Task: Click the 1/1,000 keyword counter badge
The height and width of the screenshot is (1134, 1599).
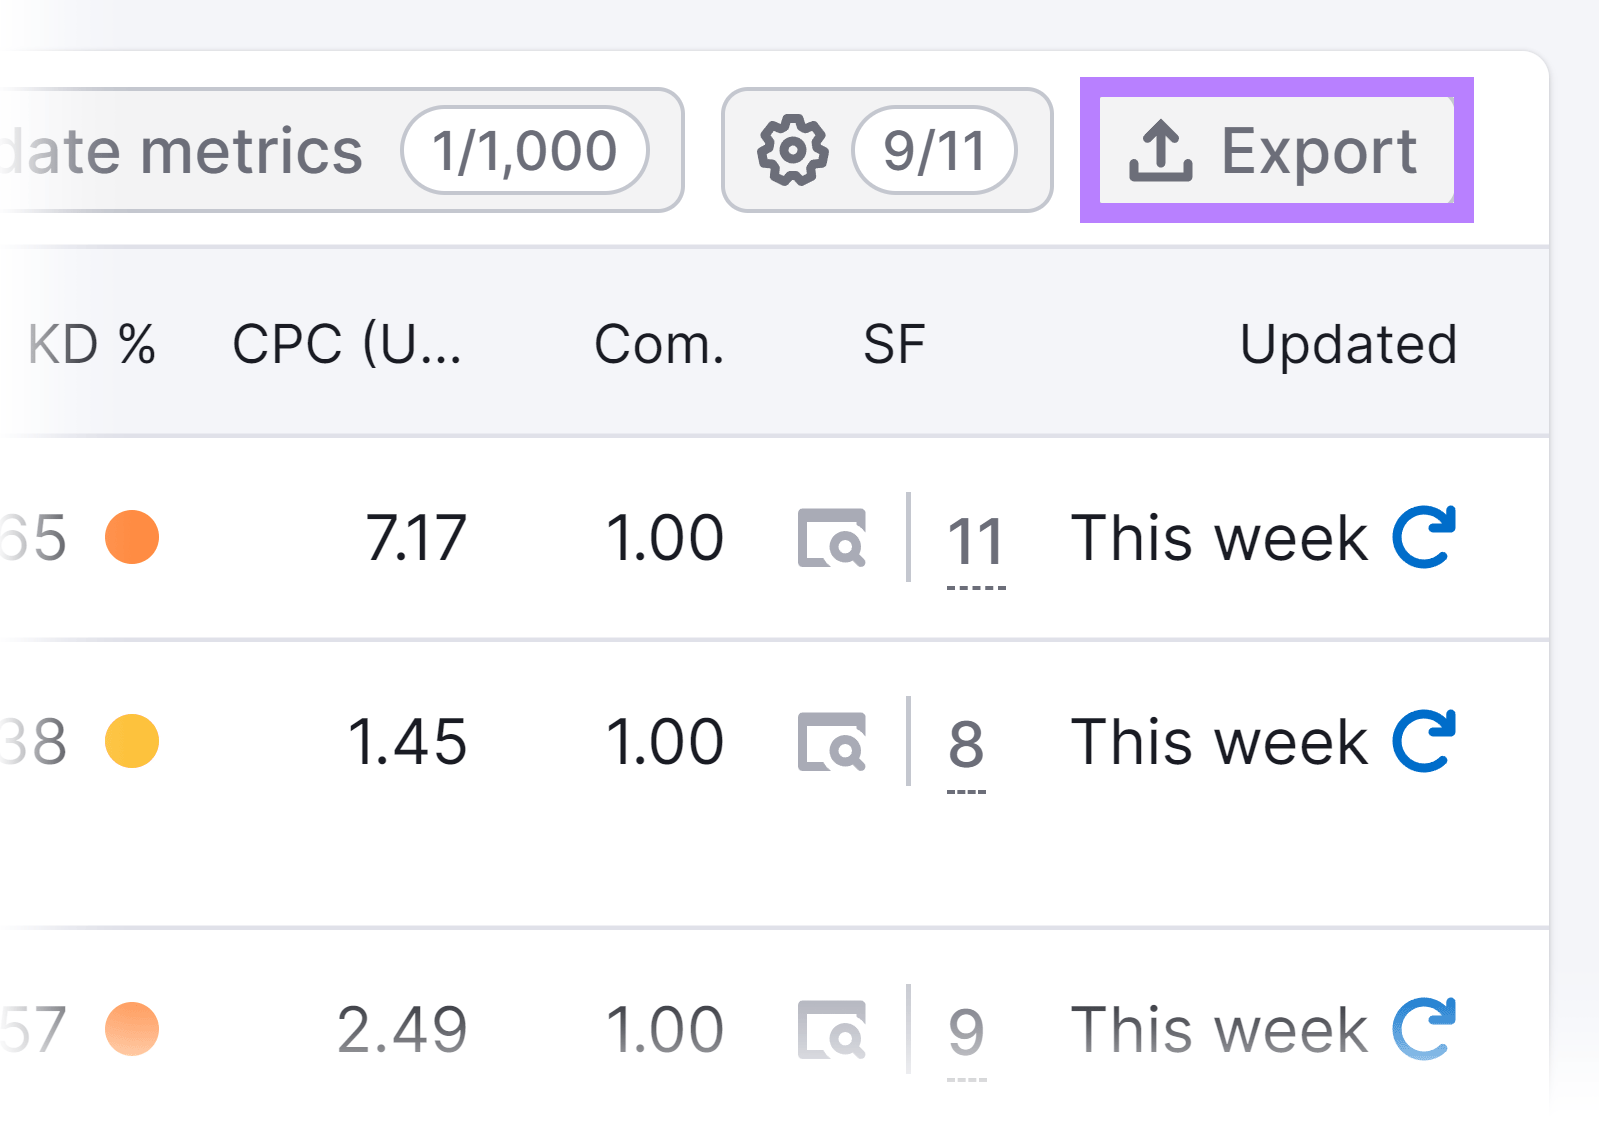Action: (527, 150)
